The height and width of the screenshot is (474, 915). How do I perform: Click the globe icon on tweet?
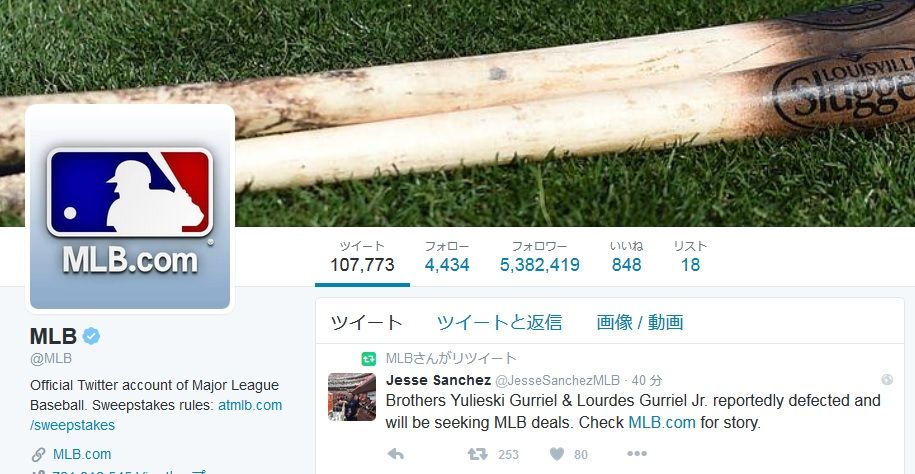(887, 380)
